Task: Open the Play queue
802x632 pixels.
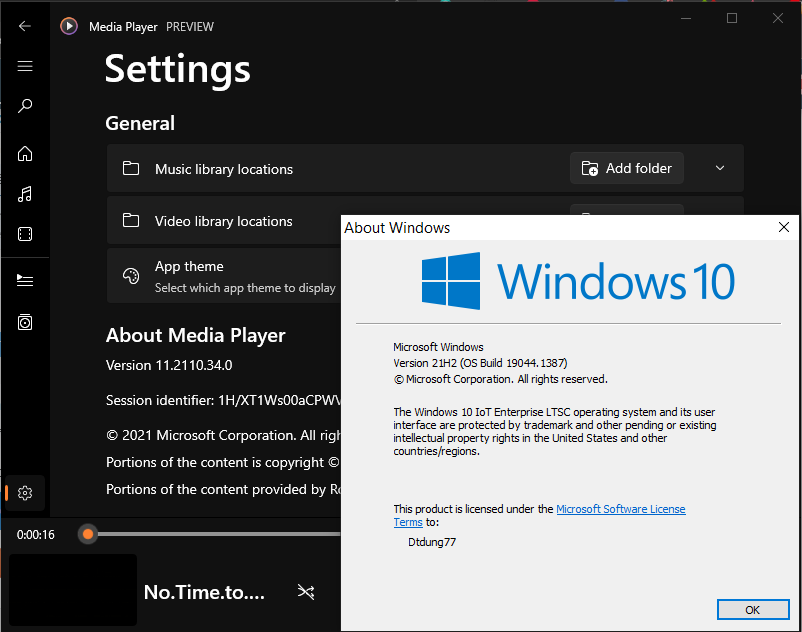Action: click(25, 280)
